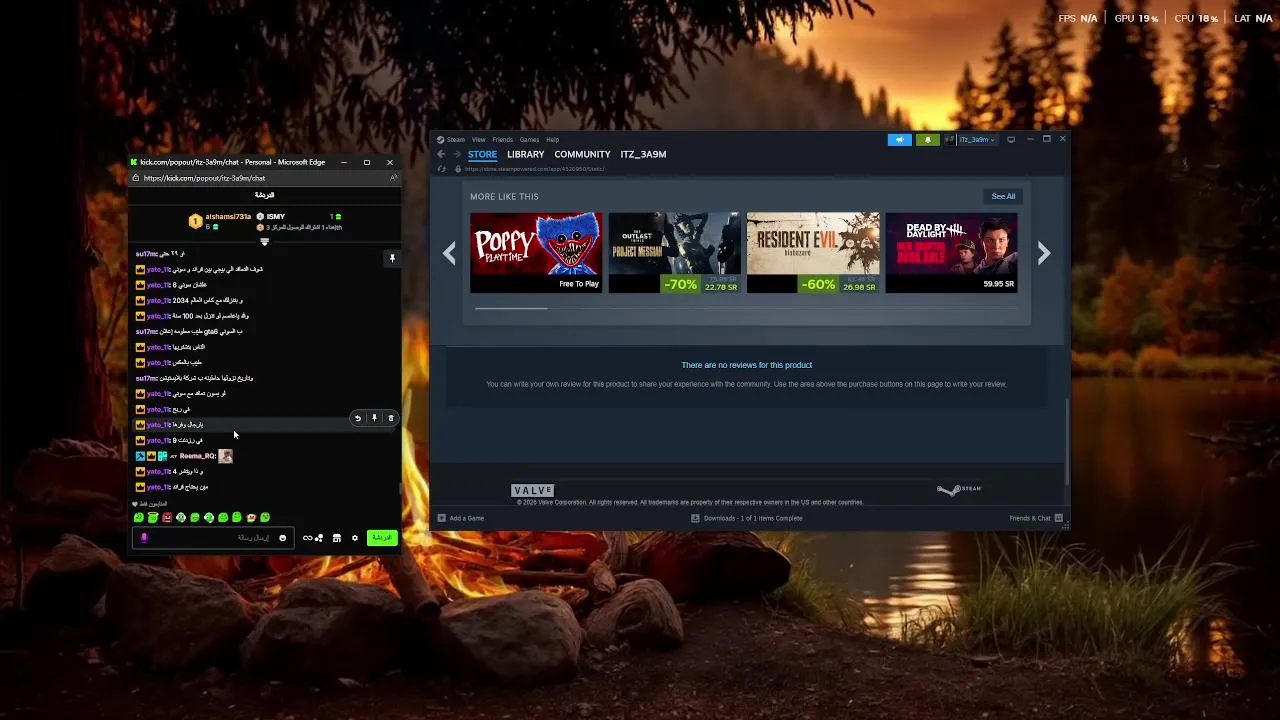Open the ITZ_3A9M profile tab
The image size is (1280, 720).
click(x=643, y=154)
